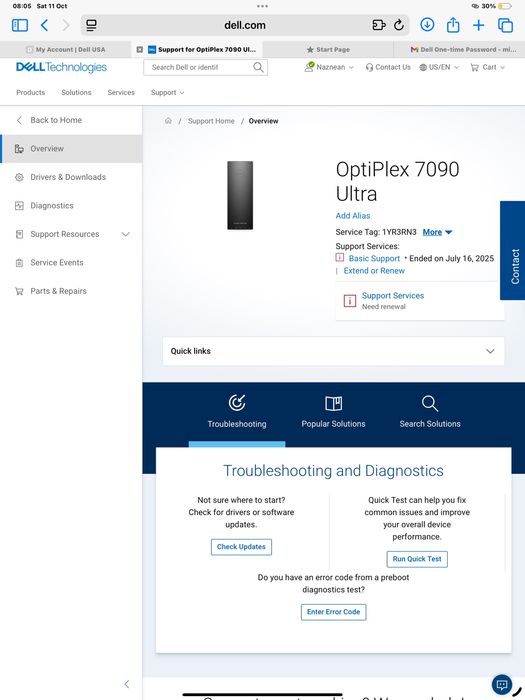Expand More next to Service Tag

click(x=437, y=232)
